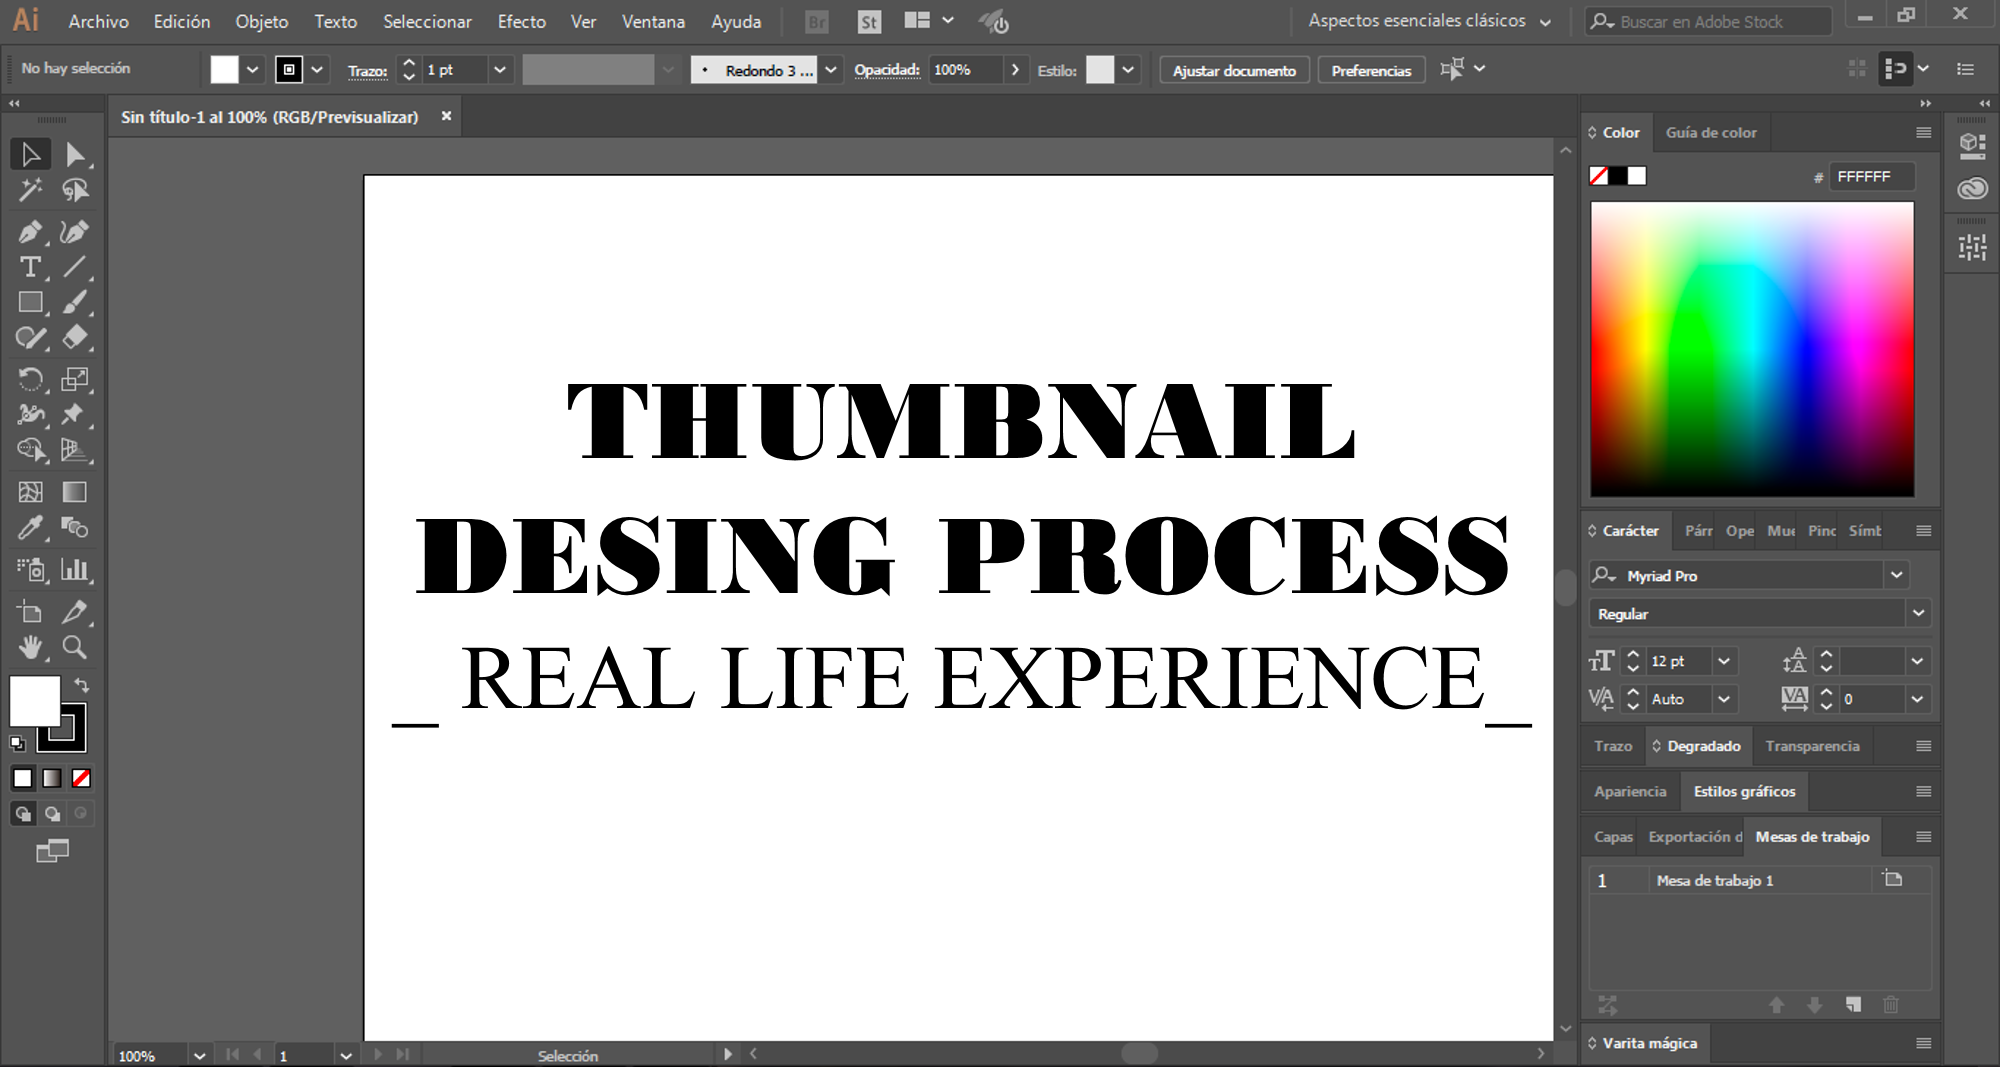Viewport: 2000px width, 1067px height.
Task: Select the Lasso tool
Action: point(75,190)
